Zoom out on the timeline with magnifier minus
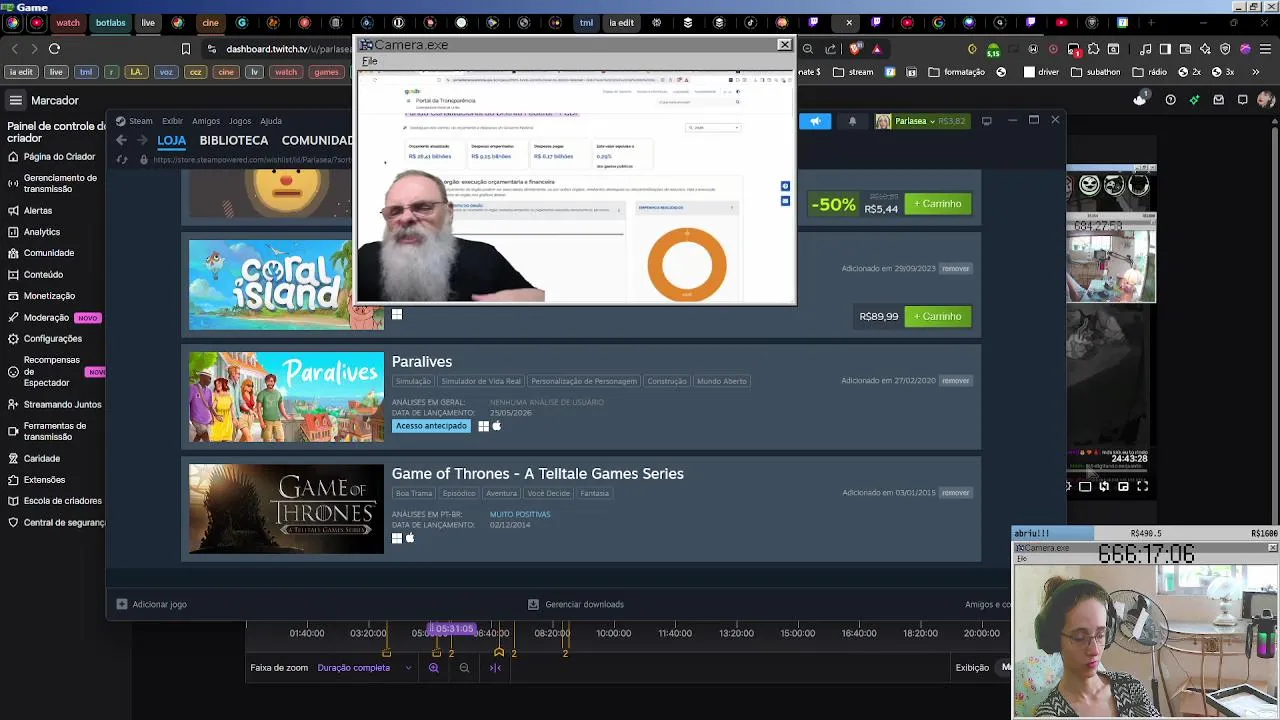This screenshot has height=720, width=1280. coord(464,668)
